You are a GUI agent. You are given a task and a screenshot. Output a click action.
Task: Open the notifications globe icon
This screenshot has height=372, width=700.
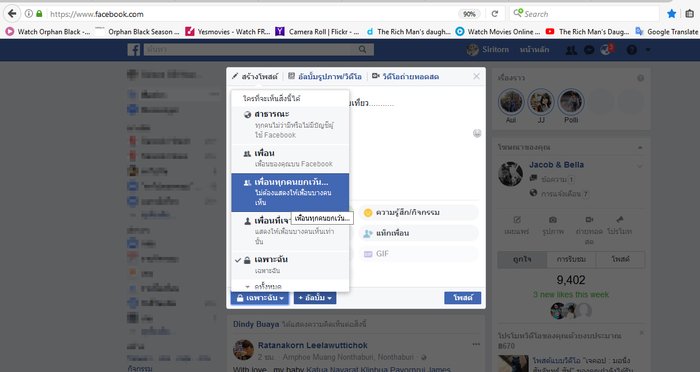pyautogui.click(x=606, y=50)
